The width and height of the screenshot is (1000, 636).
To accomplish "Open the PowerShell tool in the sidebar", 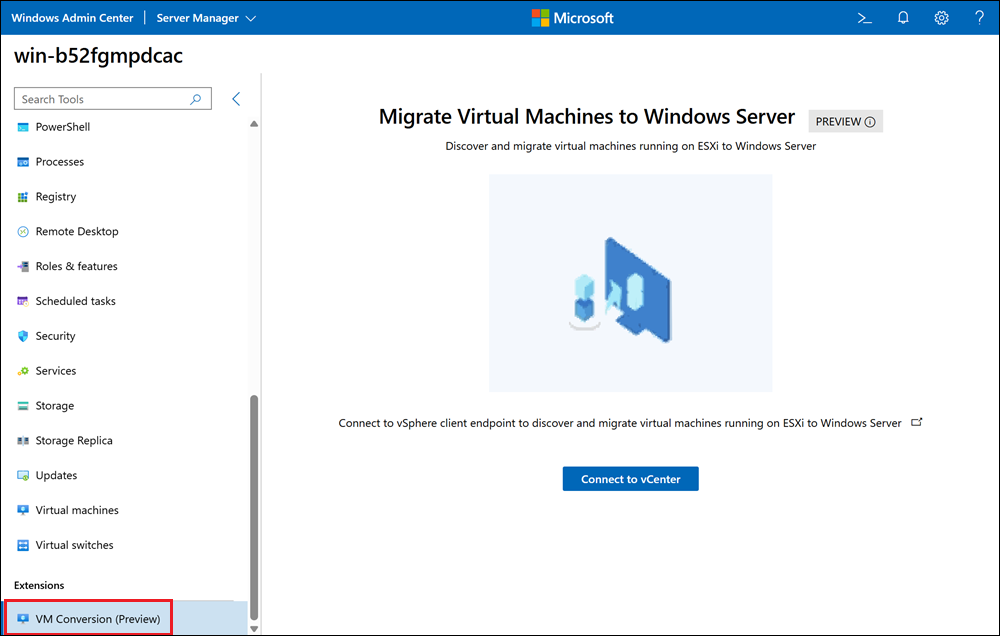I will (x=63, y=127).
